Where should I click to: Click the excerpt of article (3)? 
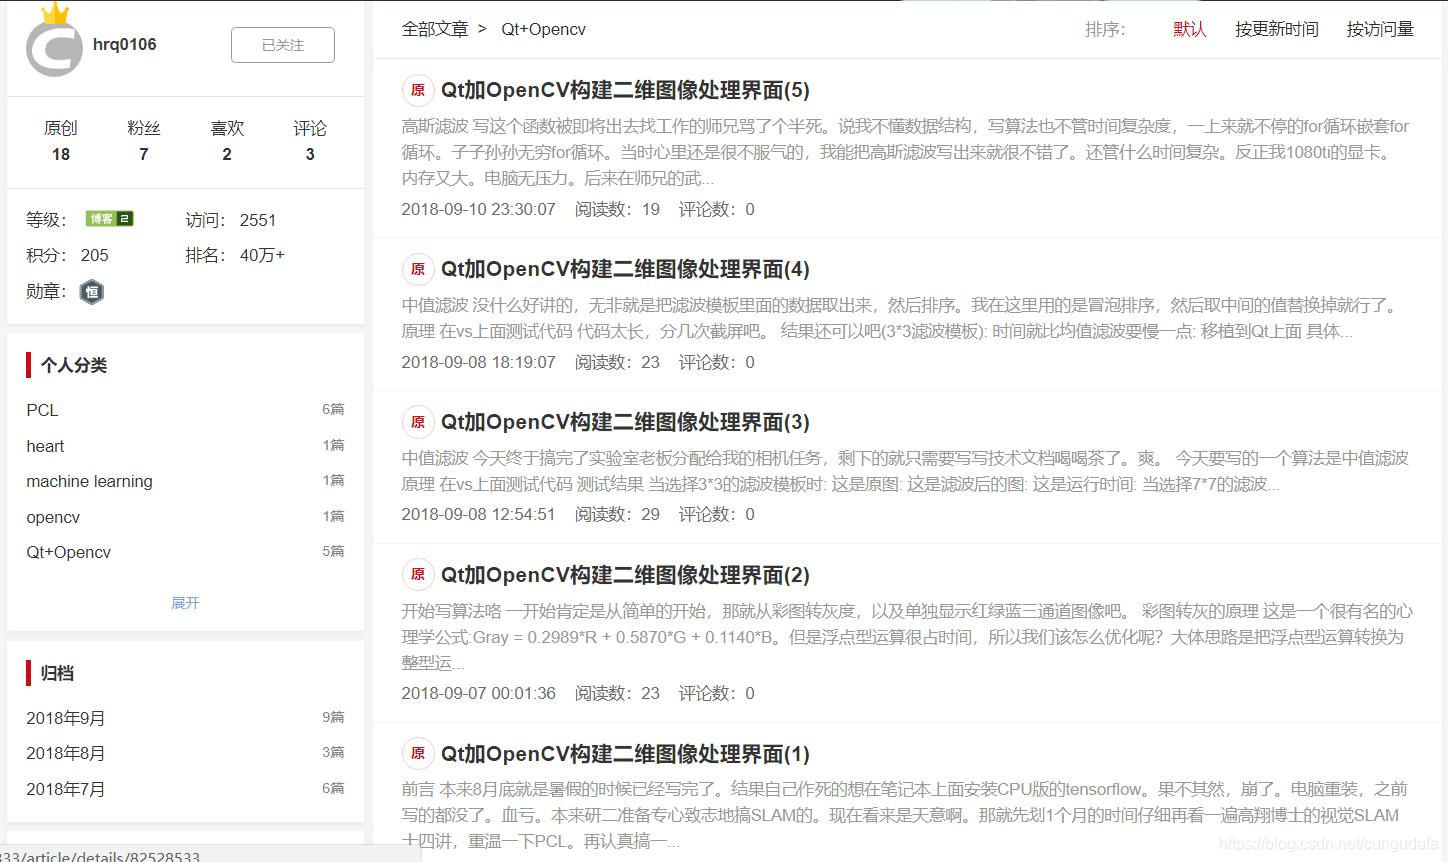pos(906,471)
